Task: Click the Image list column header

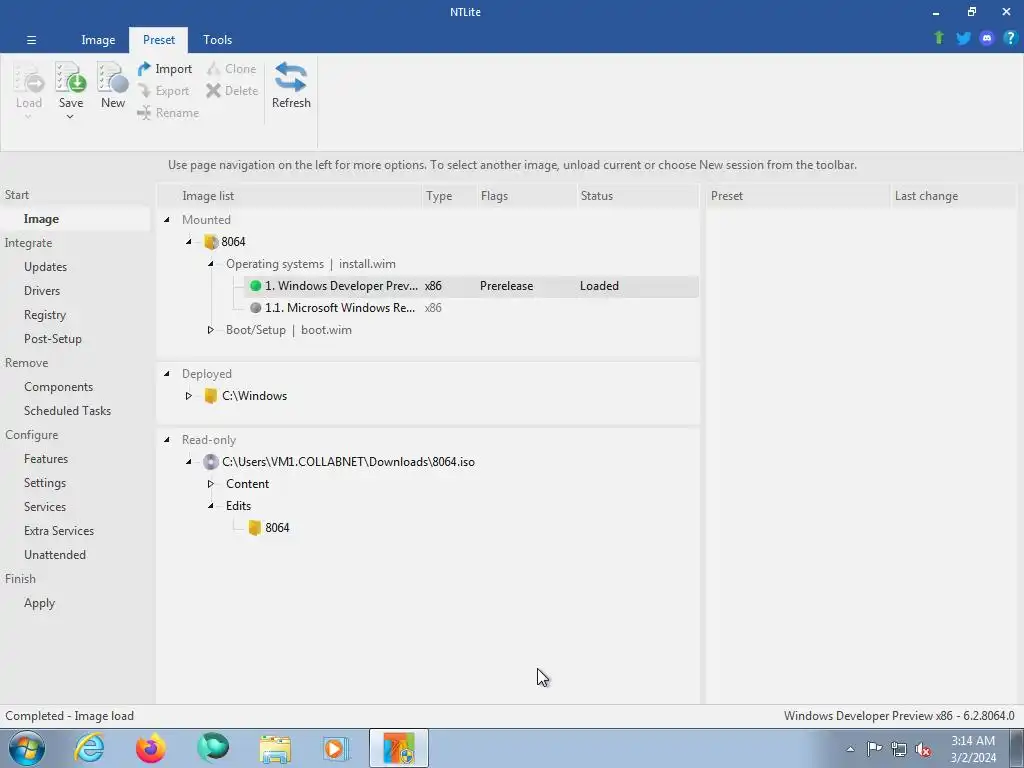Action: pos(290,196)
